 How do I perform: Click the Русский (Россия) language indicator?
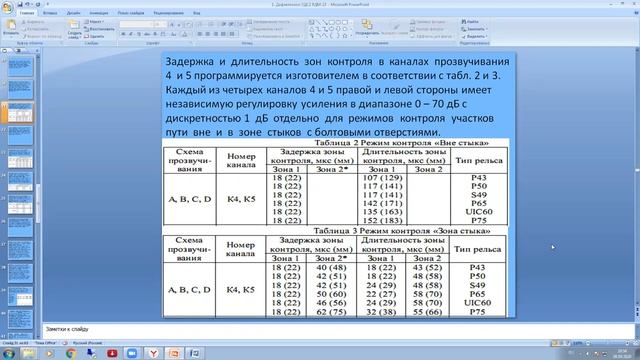coord(88,343)
